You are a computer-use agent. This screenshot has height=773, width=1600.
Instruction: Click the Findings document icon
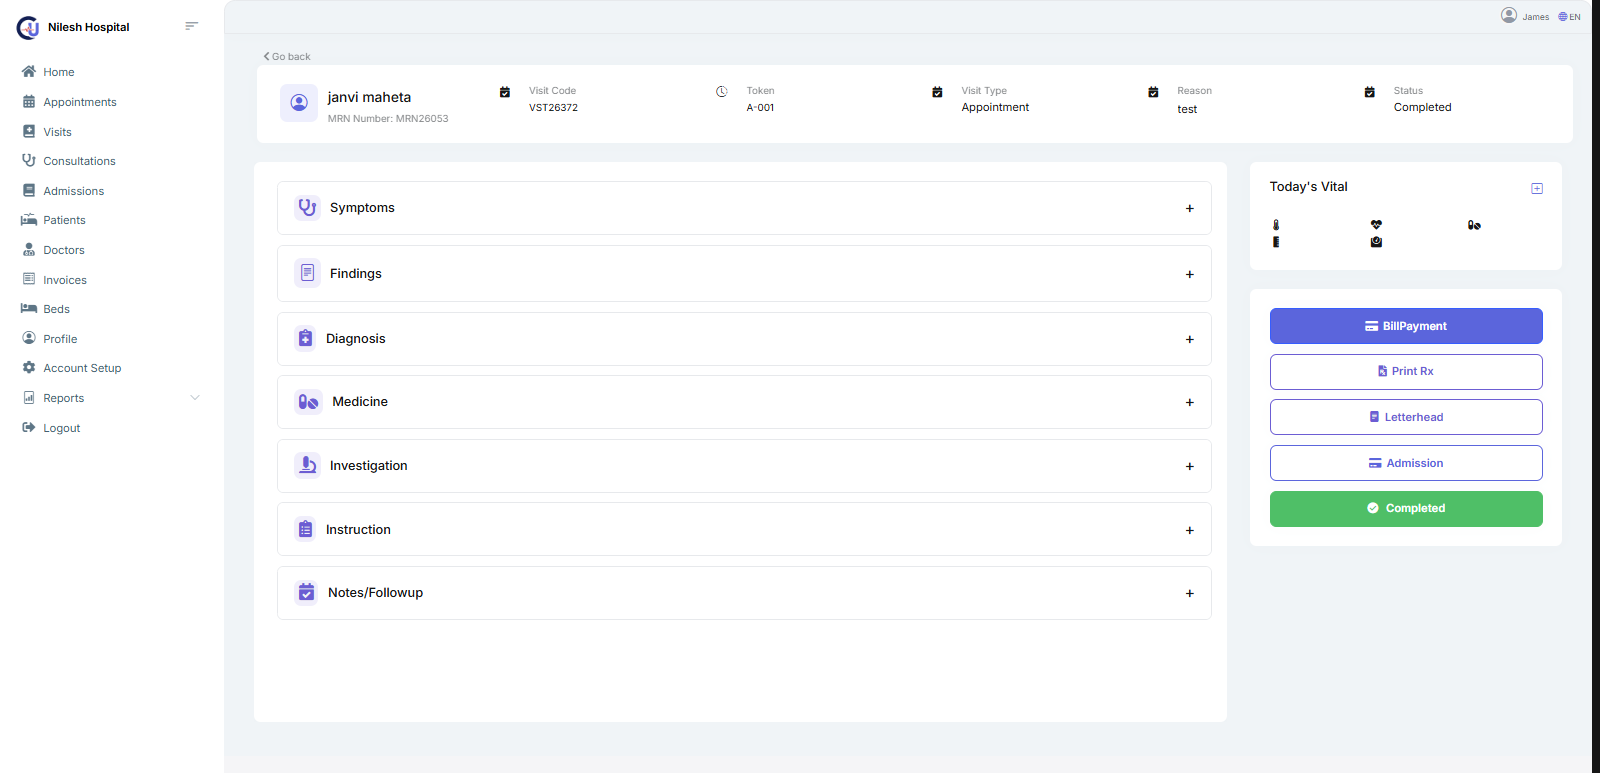click(x=307, y=273)
